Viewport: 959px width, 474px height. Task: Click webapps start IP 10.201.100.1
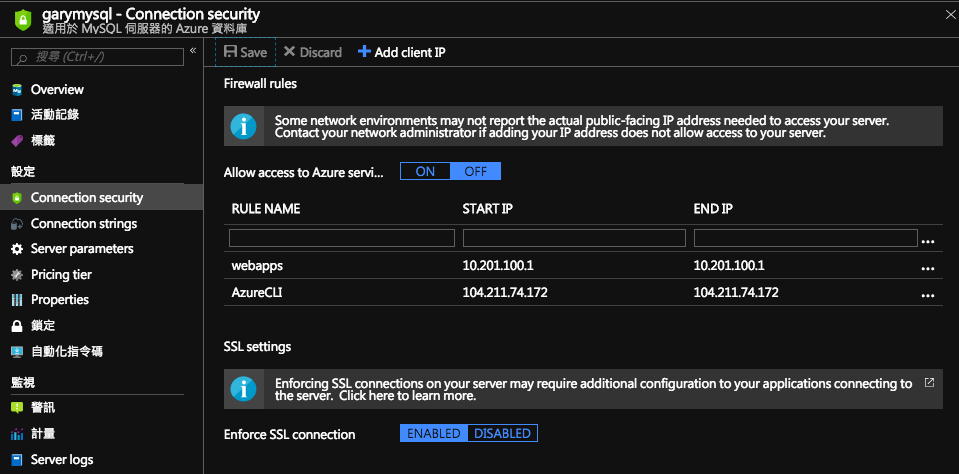(x=498, y=266)
